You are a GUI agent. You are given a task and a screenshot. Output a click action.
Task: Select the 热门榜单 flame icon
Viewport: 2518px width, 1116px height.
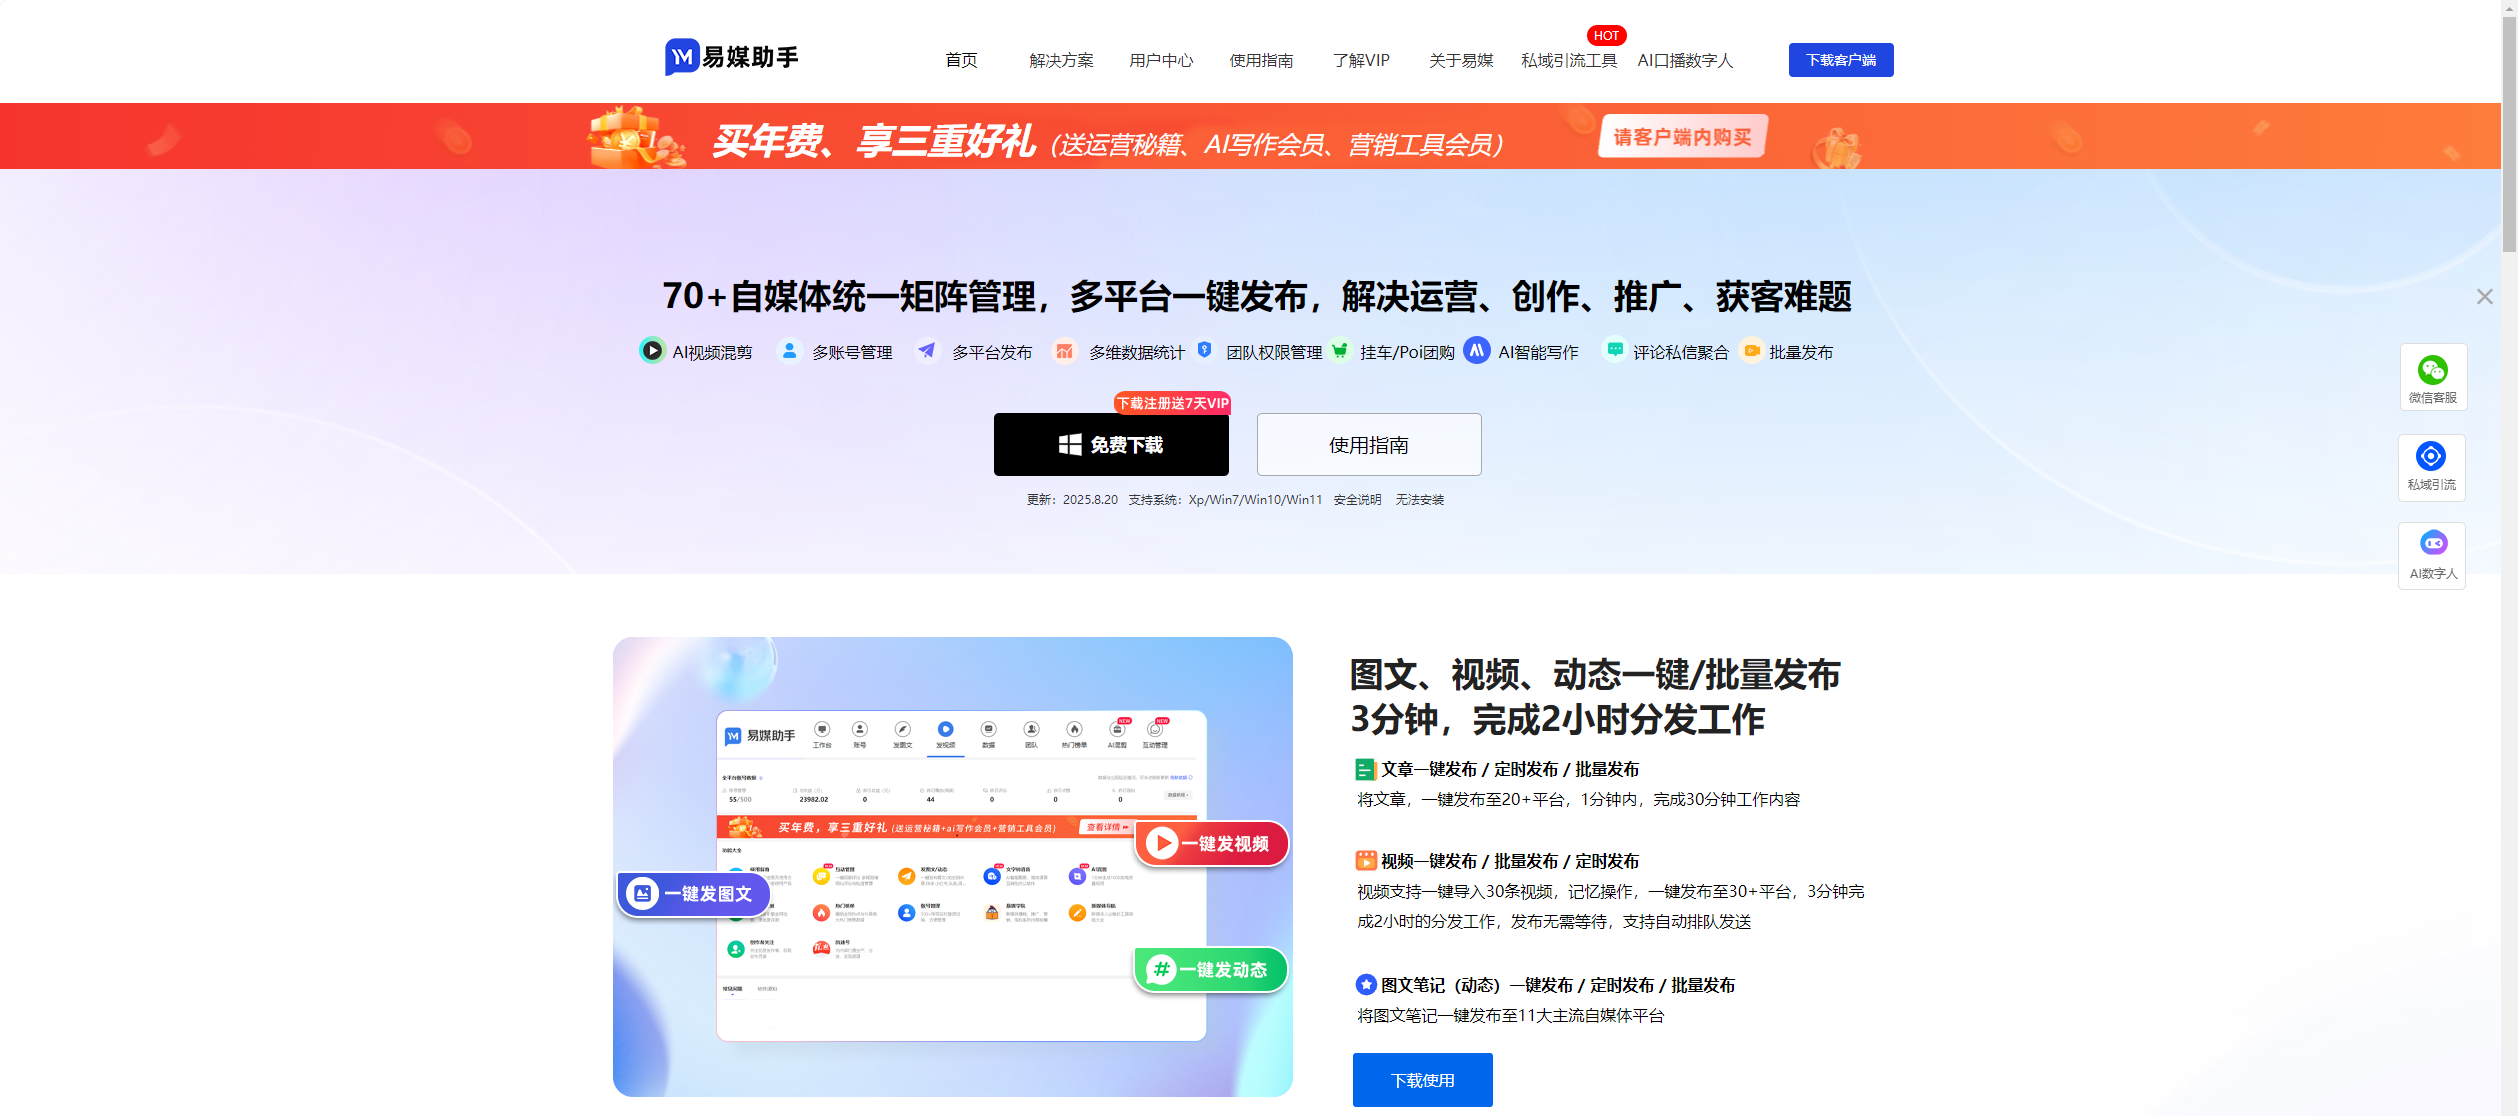(1075, 730)
